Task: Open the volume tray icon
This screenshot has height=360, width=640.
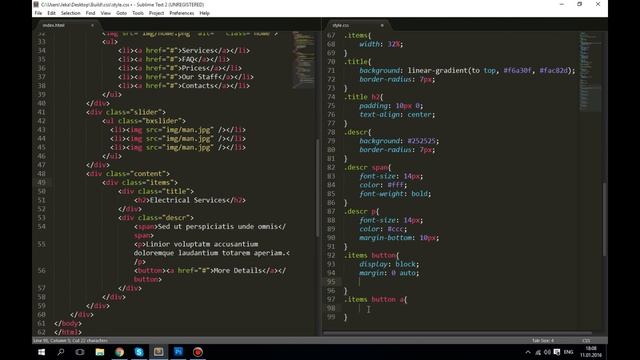Action: (547, 352)
